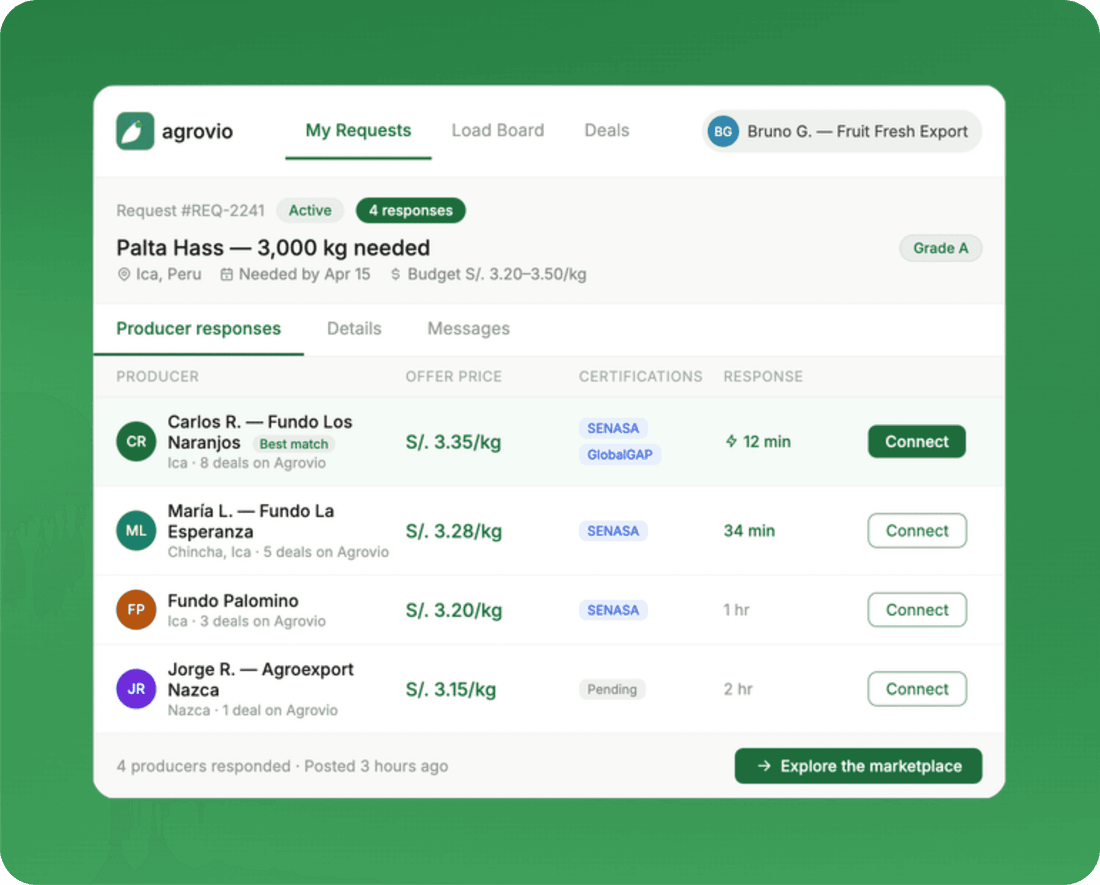Click the BG user avatar
1100x885 pixels.
point(723,131)
